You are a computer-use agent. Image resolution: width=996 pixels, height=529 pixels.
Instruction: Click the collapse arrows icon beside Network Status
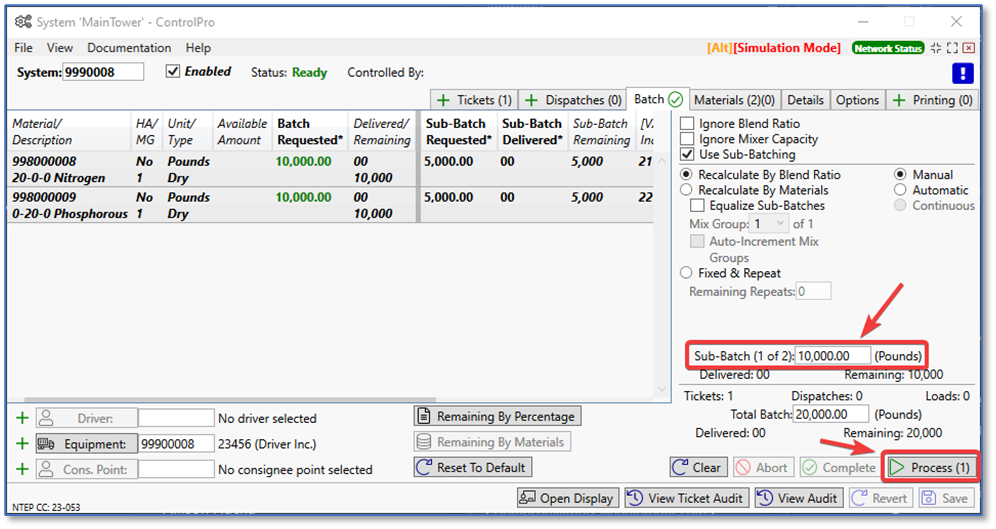(x=936, y=48)
